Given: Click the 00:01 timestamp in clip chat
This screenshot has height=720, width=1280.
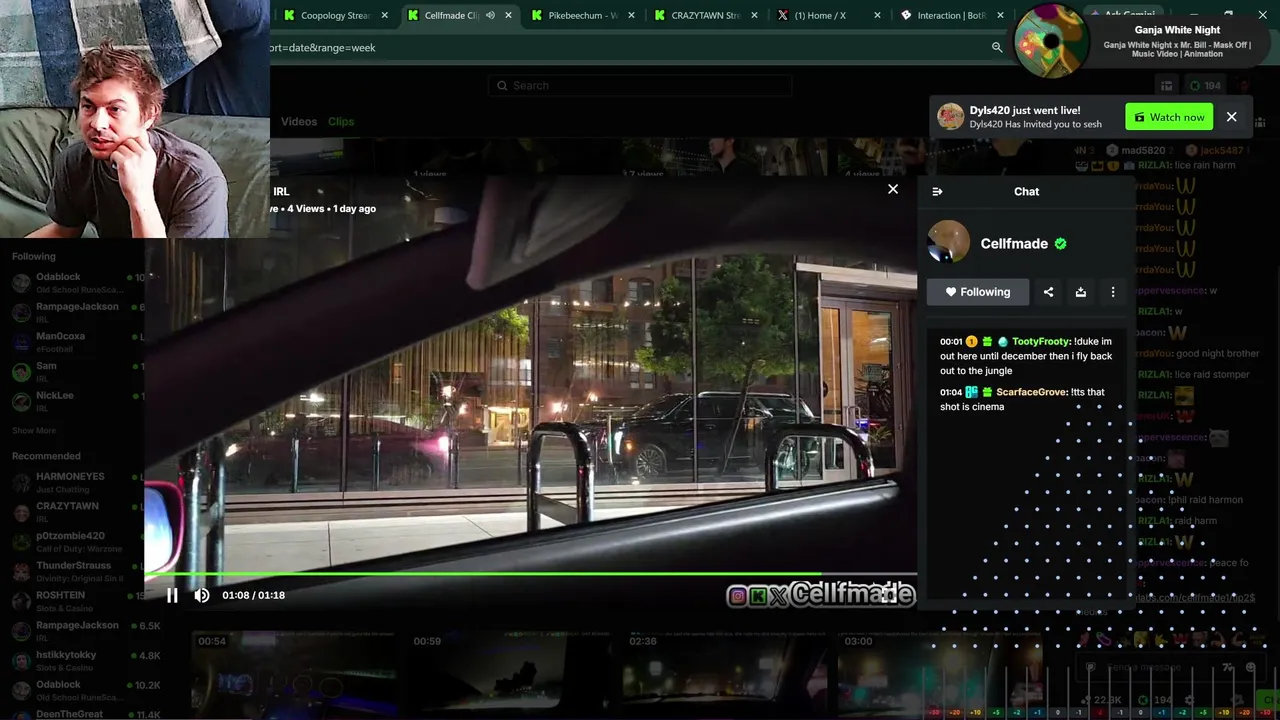Looking at the screenshot, I should 951,342.
